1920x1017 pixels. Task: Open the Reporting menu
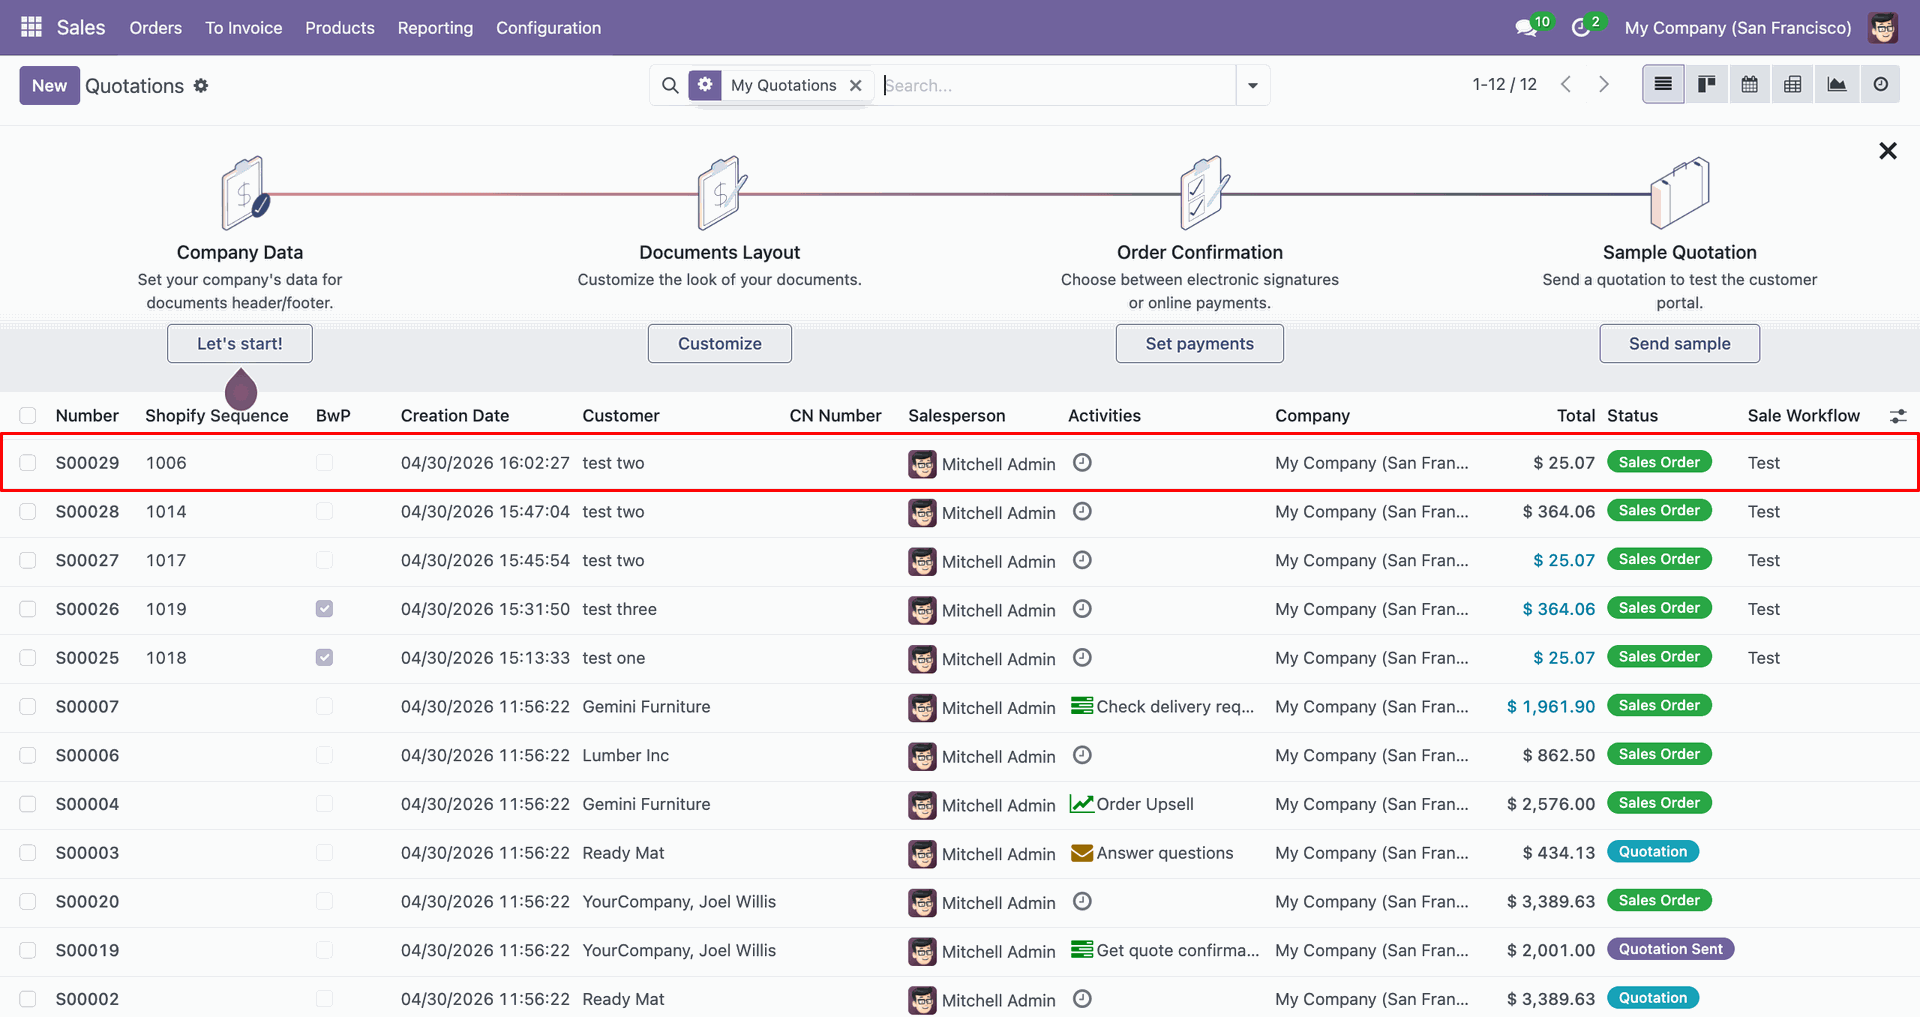(435, 28)
